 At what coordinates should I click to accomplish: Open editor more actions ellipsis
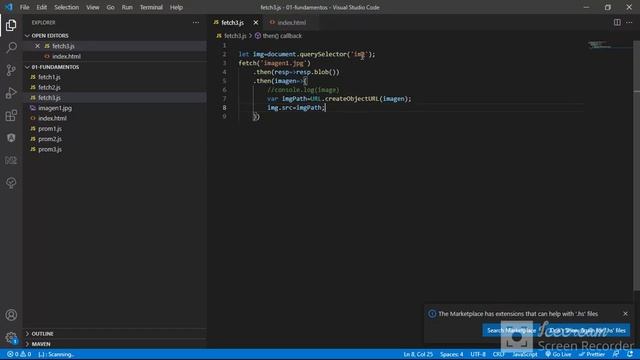[x=629, y=22]
